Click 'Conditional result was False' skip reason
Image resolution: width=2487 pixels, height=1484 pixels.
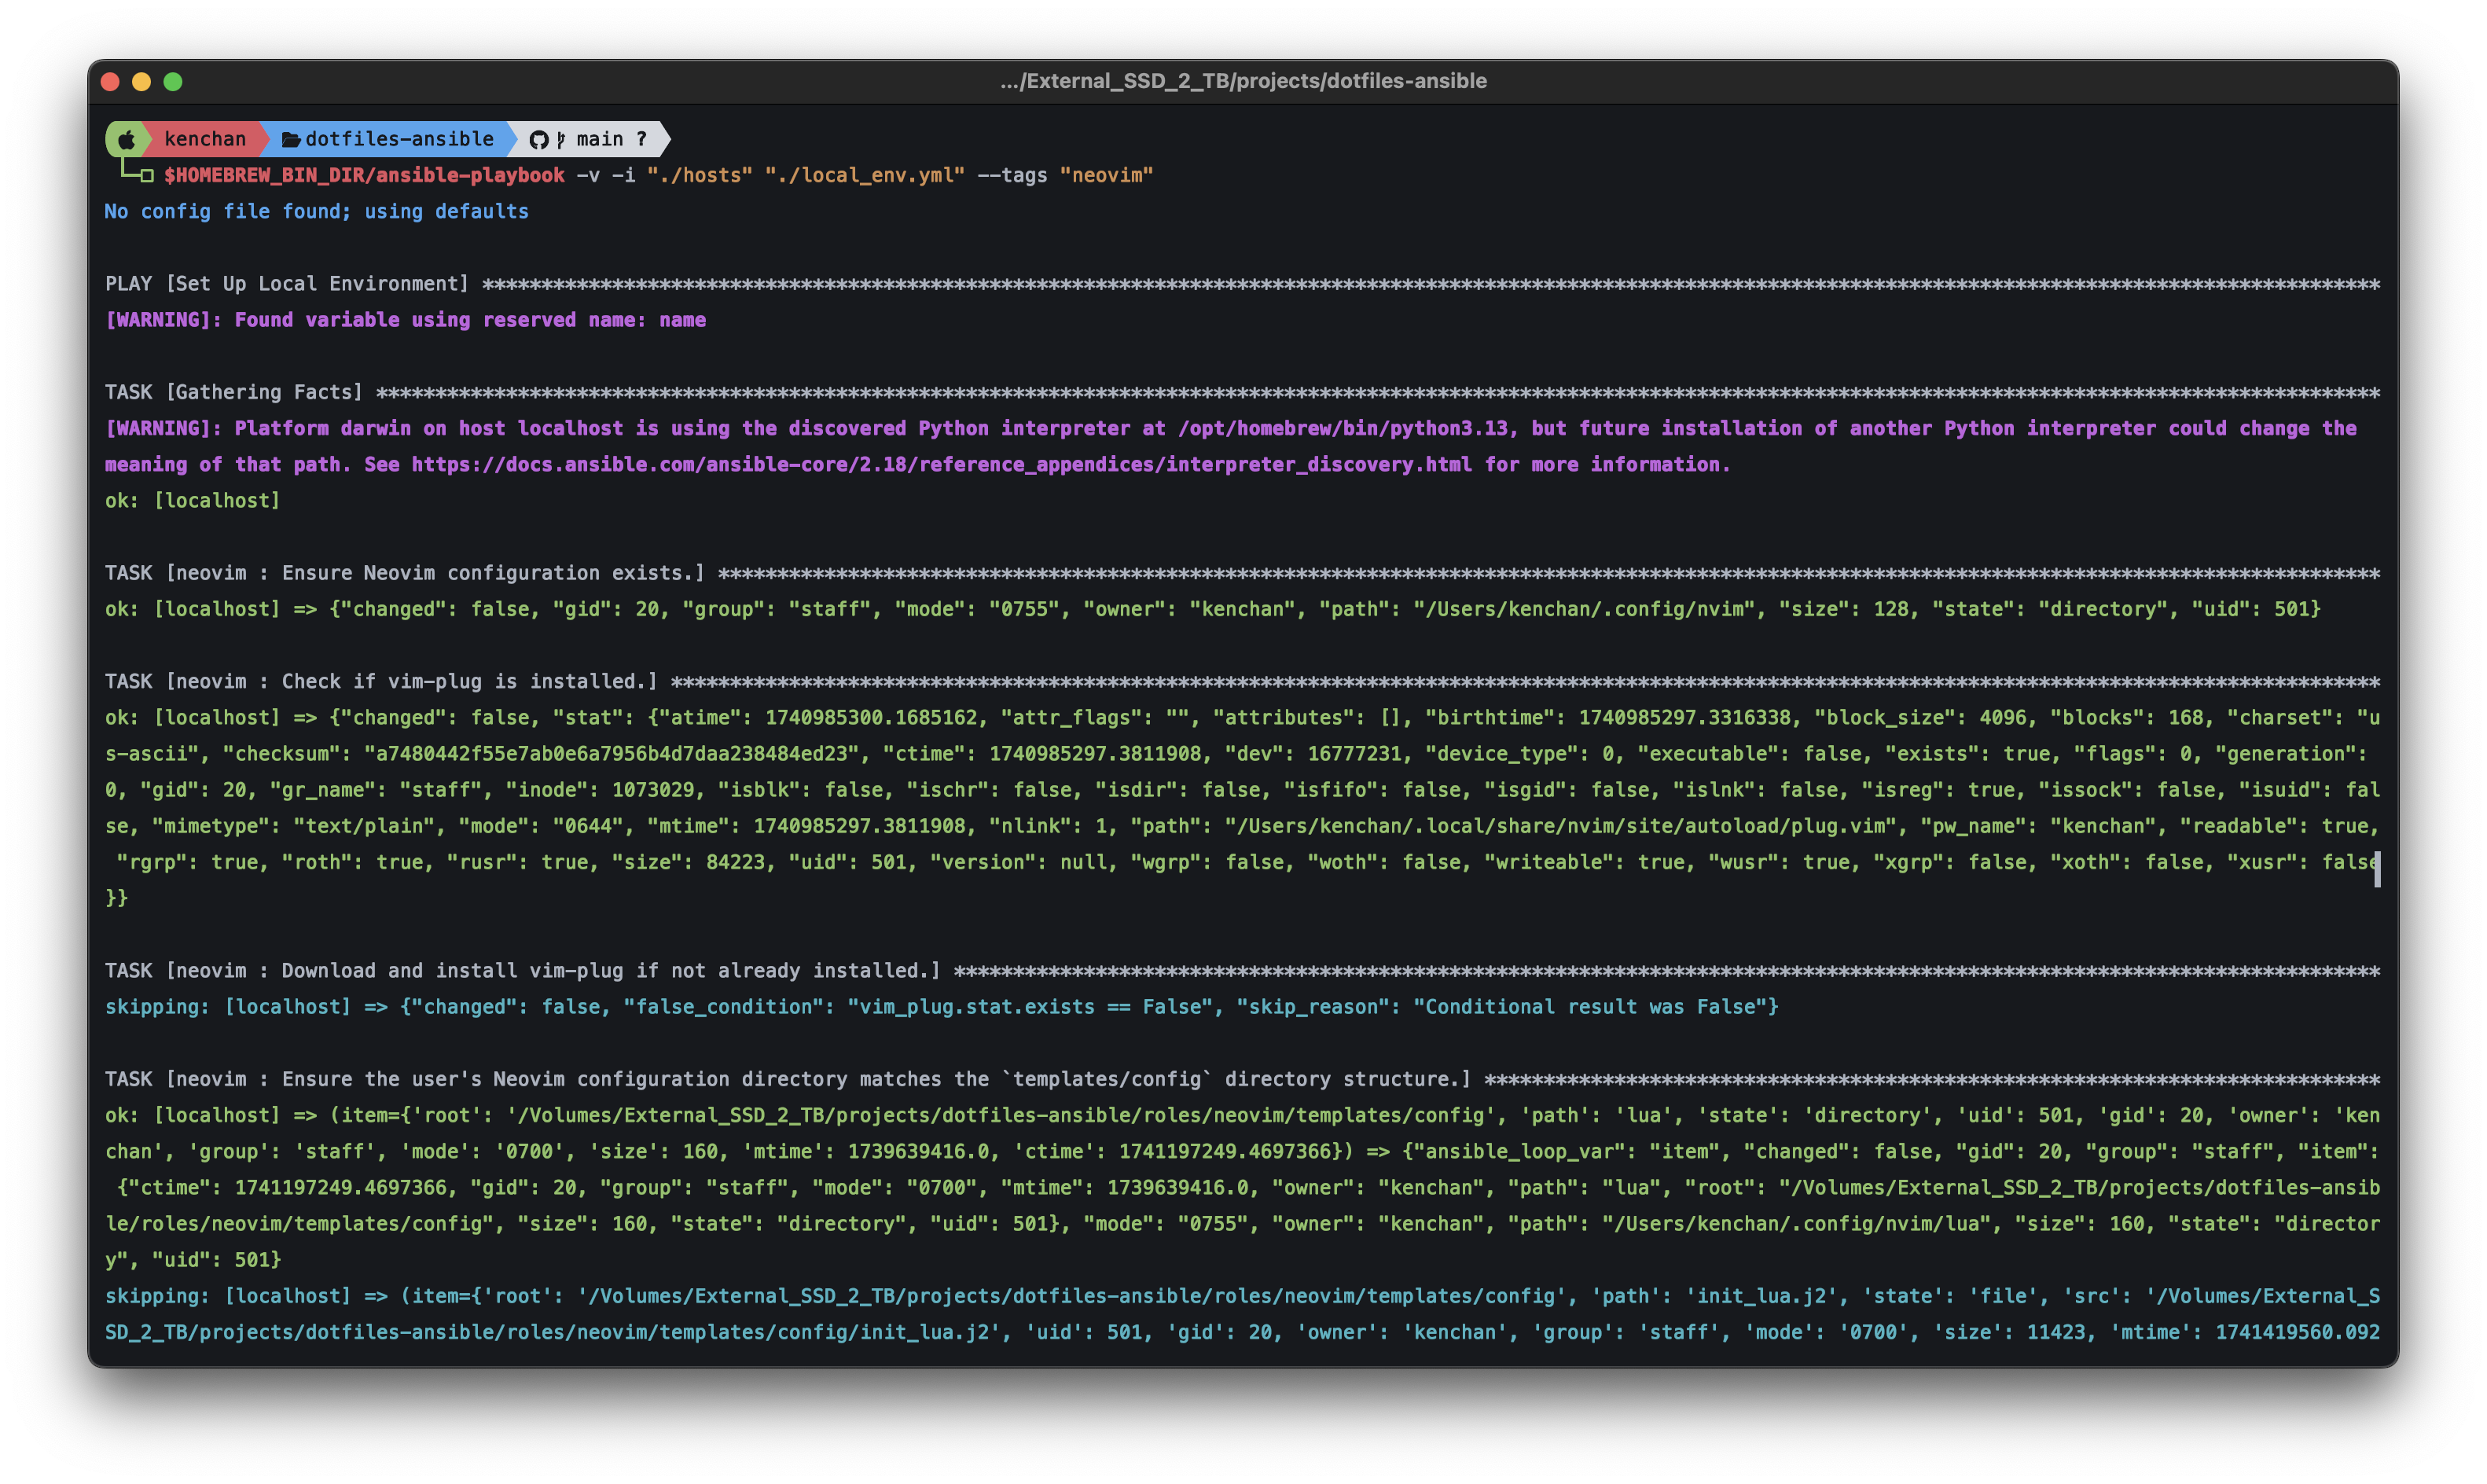point(1589,1006)
